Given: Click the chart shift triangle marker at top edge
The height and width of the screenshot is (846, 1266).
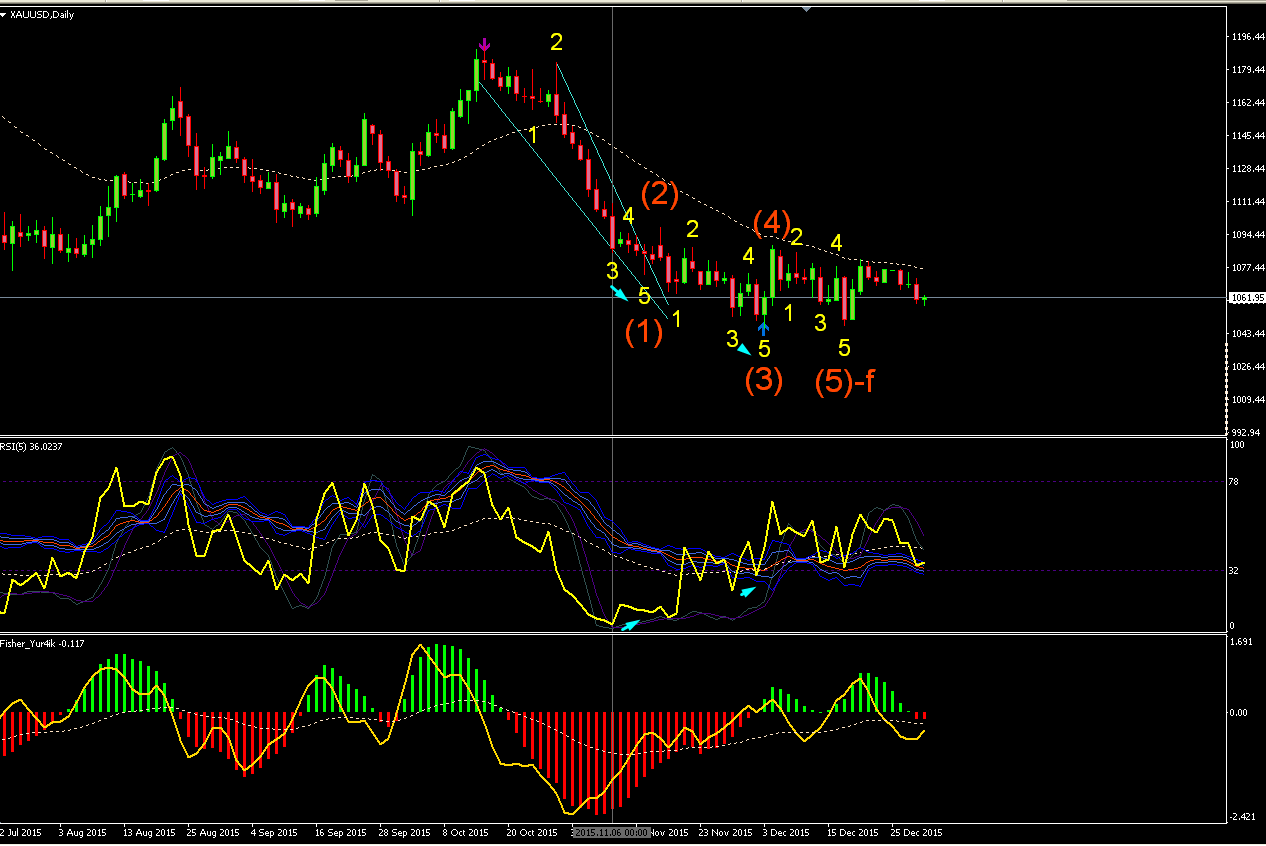Looking at the screenshot, I should (x=806, y=8).
